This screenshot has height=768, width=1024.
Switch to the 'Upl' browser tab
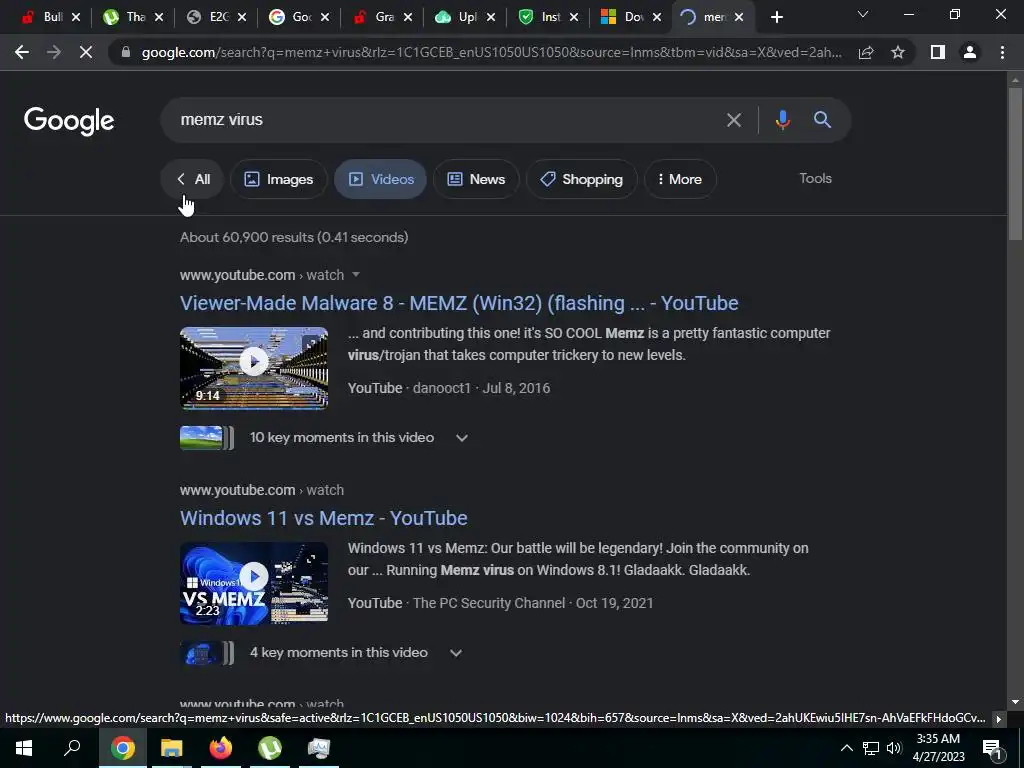458,18
